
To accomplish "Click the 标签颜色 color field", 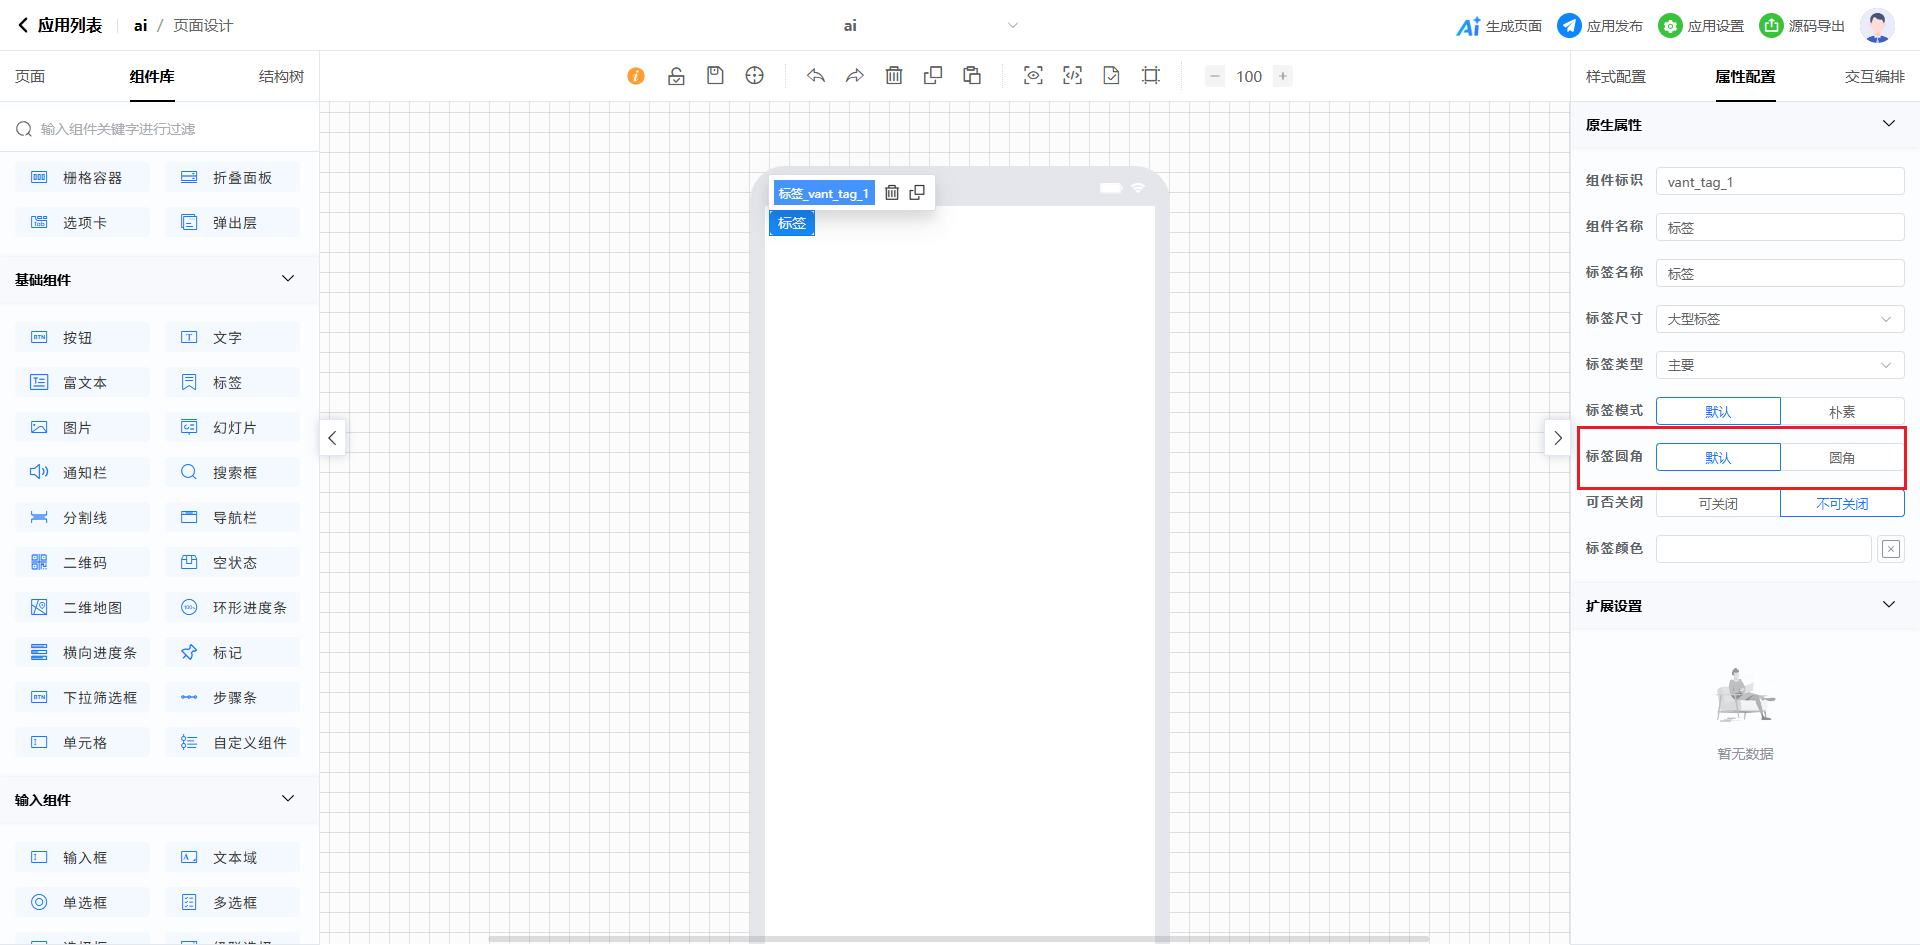I will tap(1763, 549).
